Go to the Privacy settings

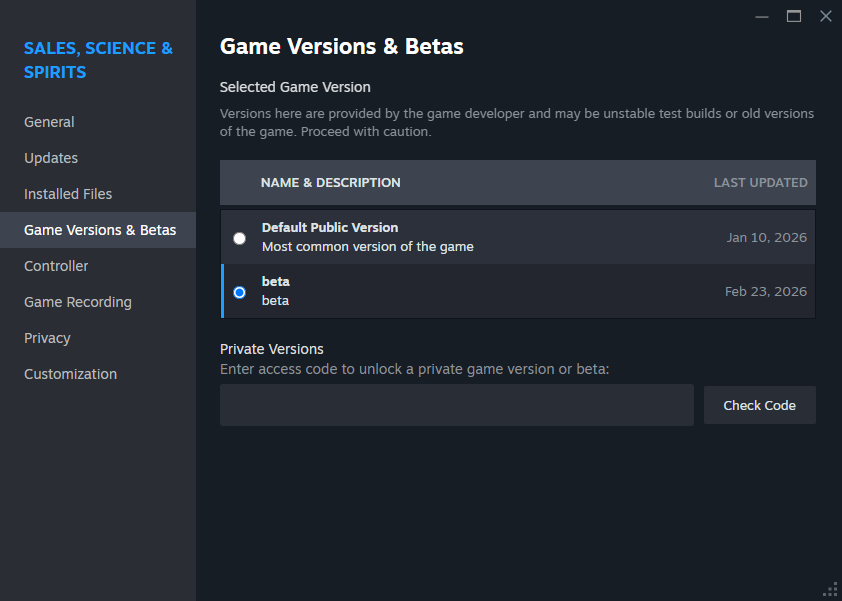coord(47,338)
